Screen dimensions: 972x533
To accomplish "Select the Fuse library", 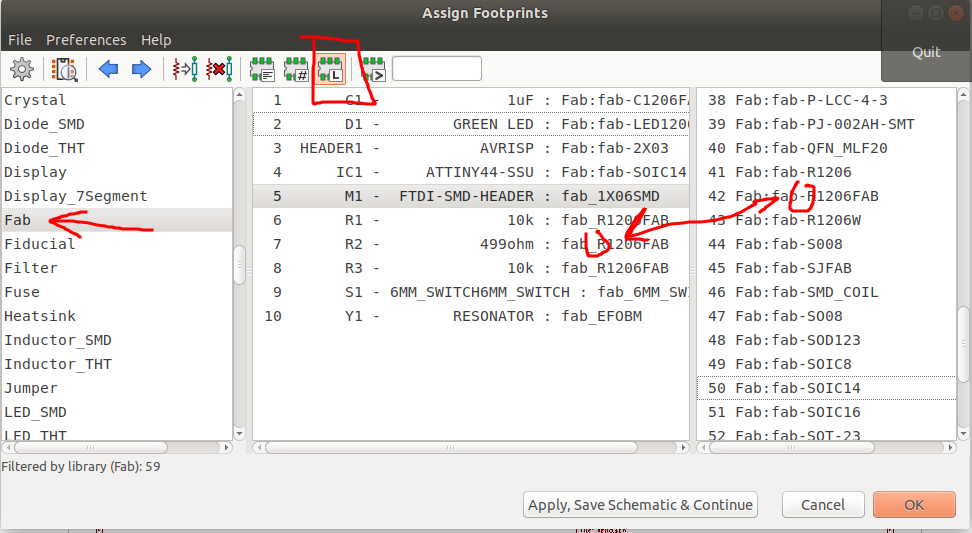I will click(x=117, y=292).
